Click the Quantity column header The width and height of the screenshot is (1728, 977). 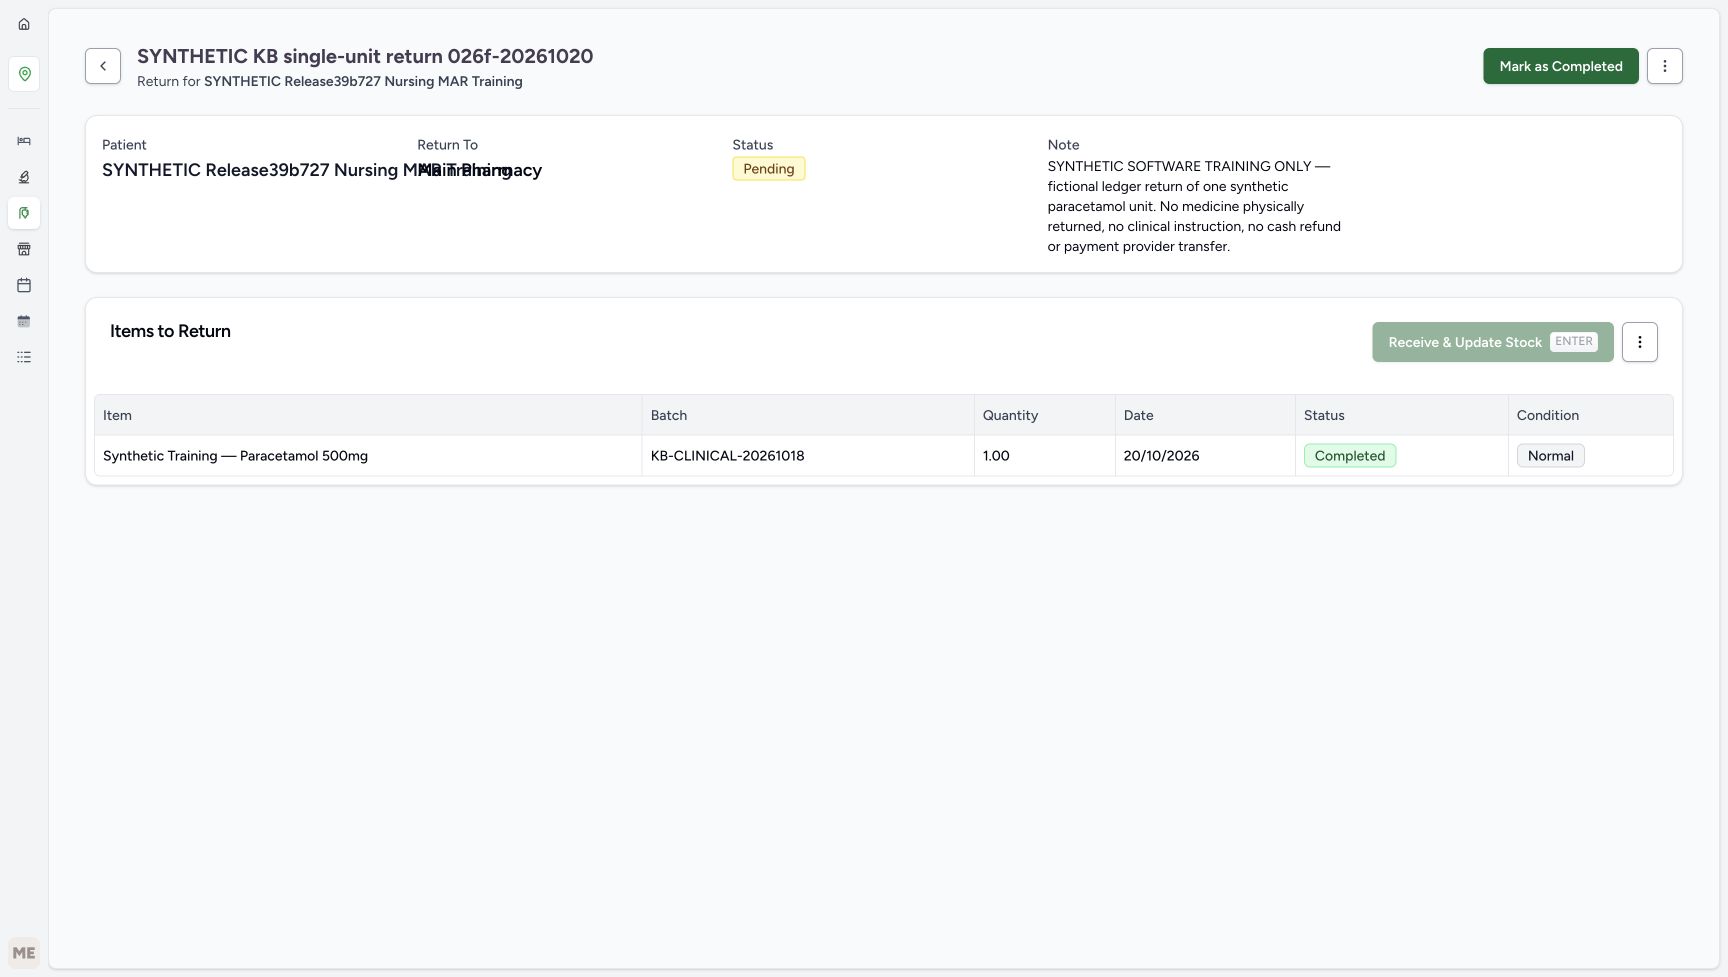[1044, 415]
